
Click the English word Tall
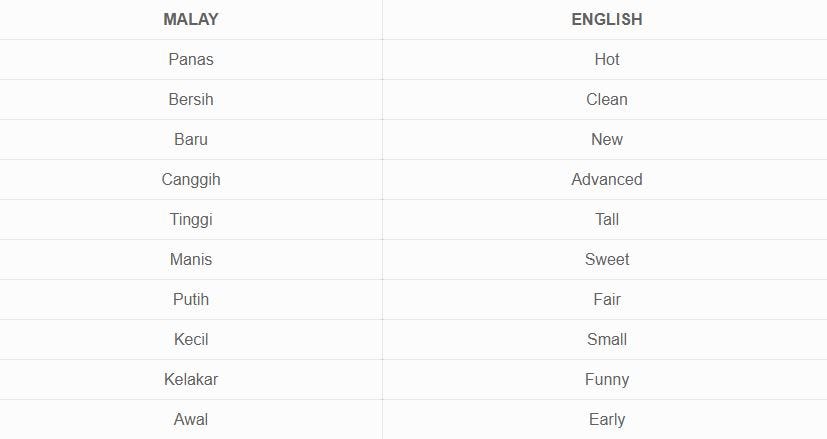coord(606,219)
